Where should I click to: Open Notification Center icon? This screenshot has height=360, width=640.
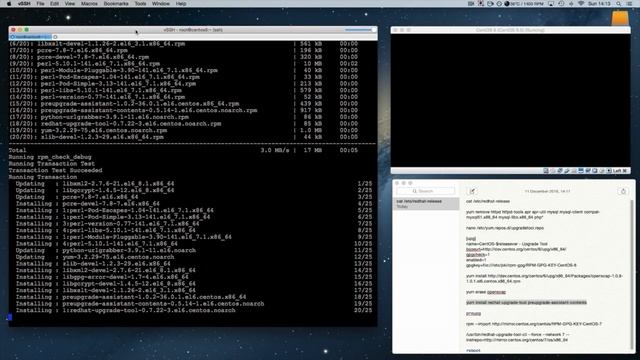pyautogui.click(x=629, y=4)
